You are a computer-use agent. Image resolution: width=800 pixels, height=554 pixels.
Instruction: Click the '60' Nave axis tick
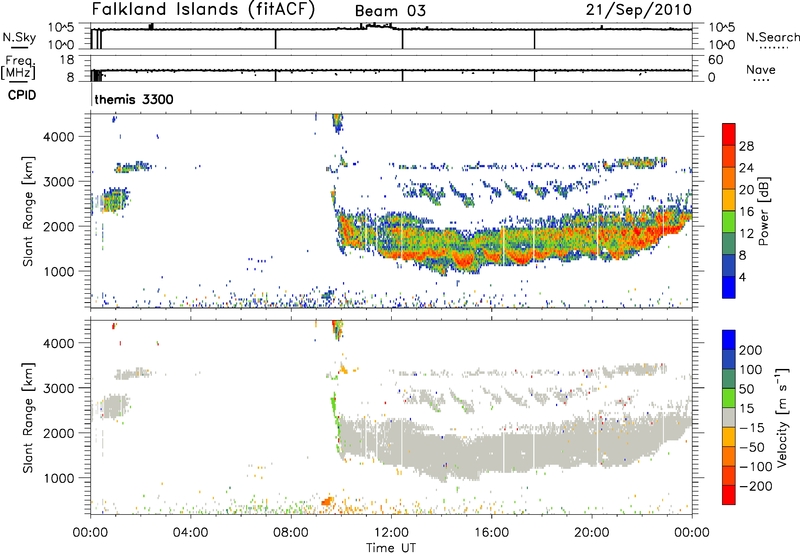(715, 60)
